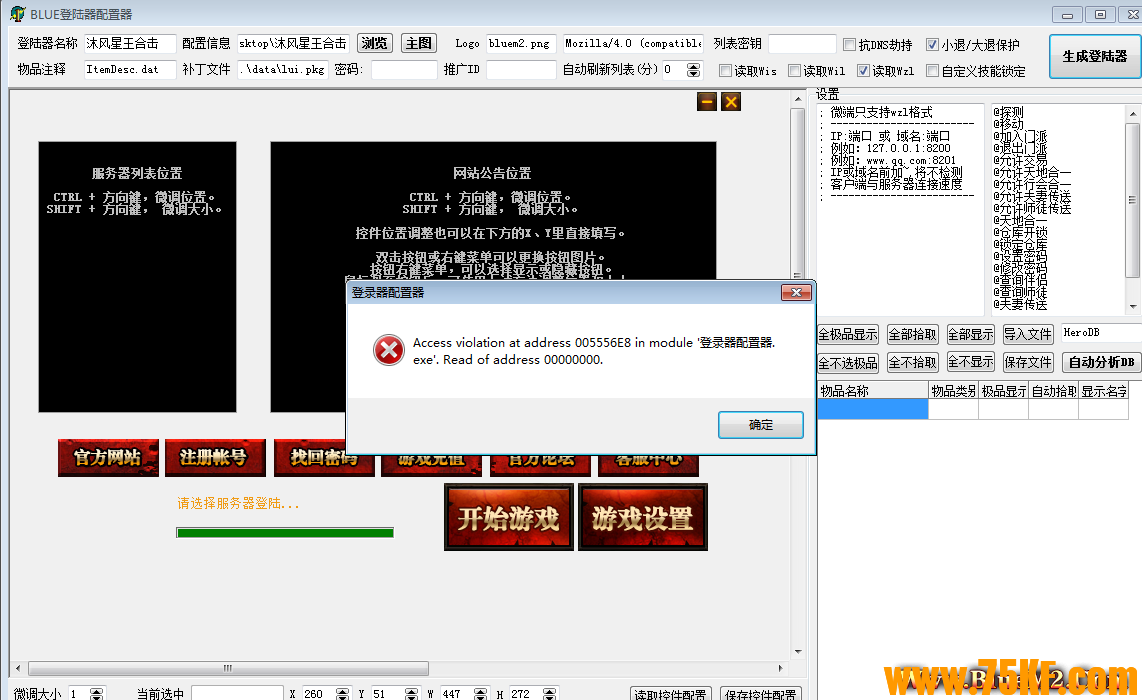Click the spin arrows beside the X value

(x=342, y=694)
